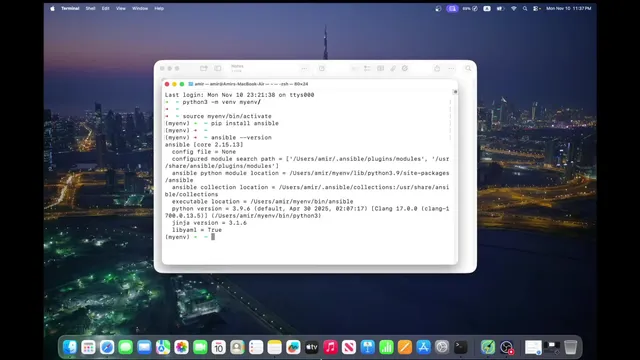This screenshot has width=640, height=360.
Task: Open Launchpad from the Dock
Action: tap(88, 347)
